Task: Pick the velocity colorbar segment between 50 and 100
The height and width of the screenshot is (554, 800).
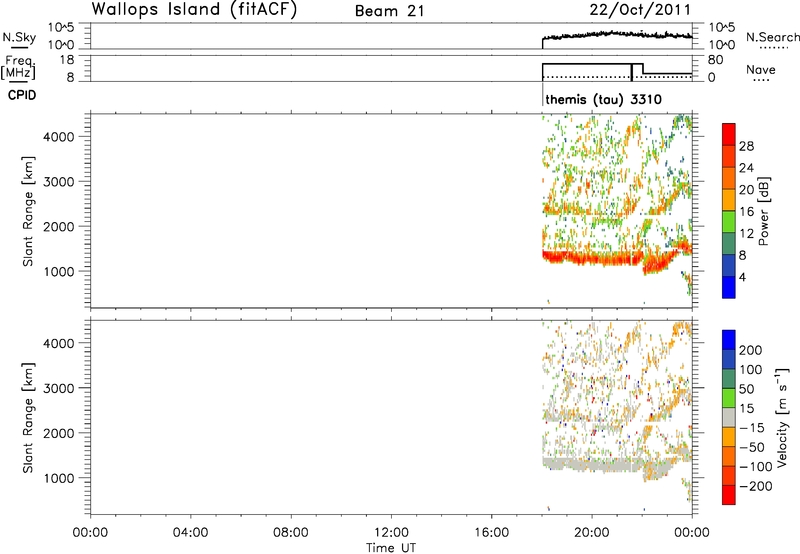Action: (729, 379)
